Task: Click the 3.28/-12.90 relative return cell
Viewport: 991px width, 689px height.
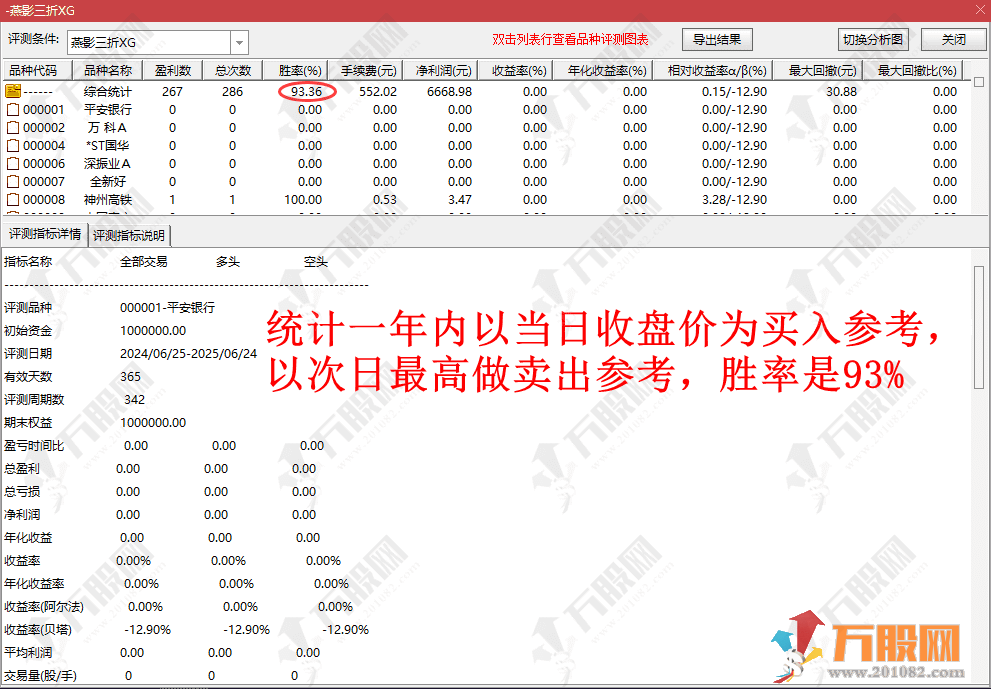Action: point(734,200)
